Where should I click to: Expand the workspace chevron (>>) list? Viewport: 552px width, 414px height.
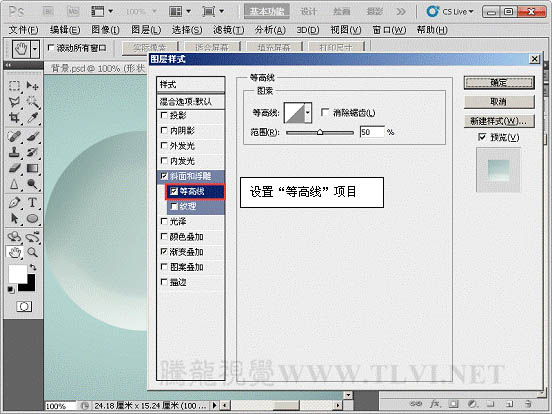click(401, 12)
